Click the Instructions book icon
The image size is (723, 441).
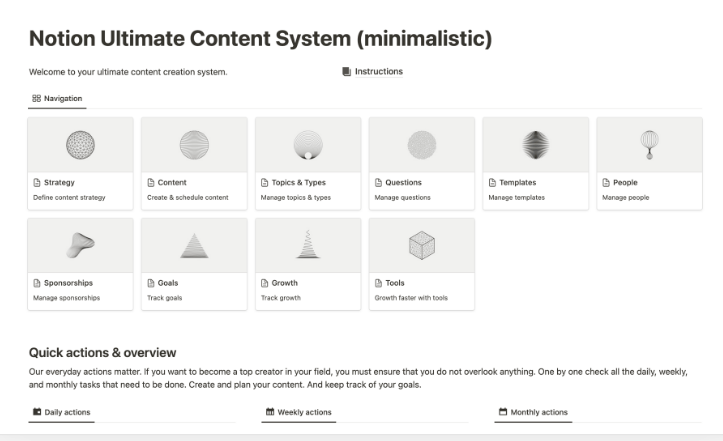(x=346, y=72)
